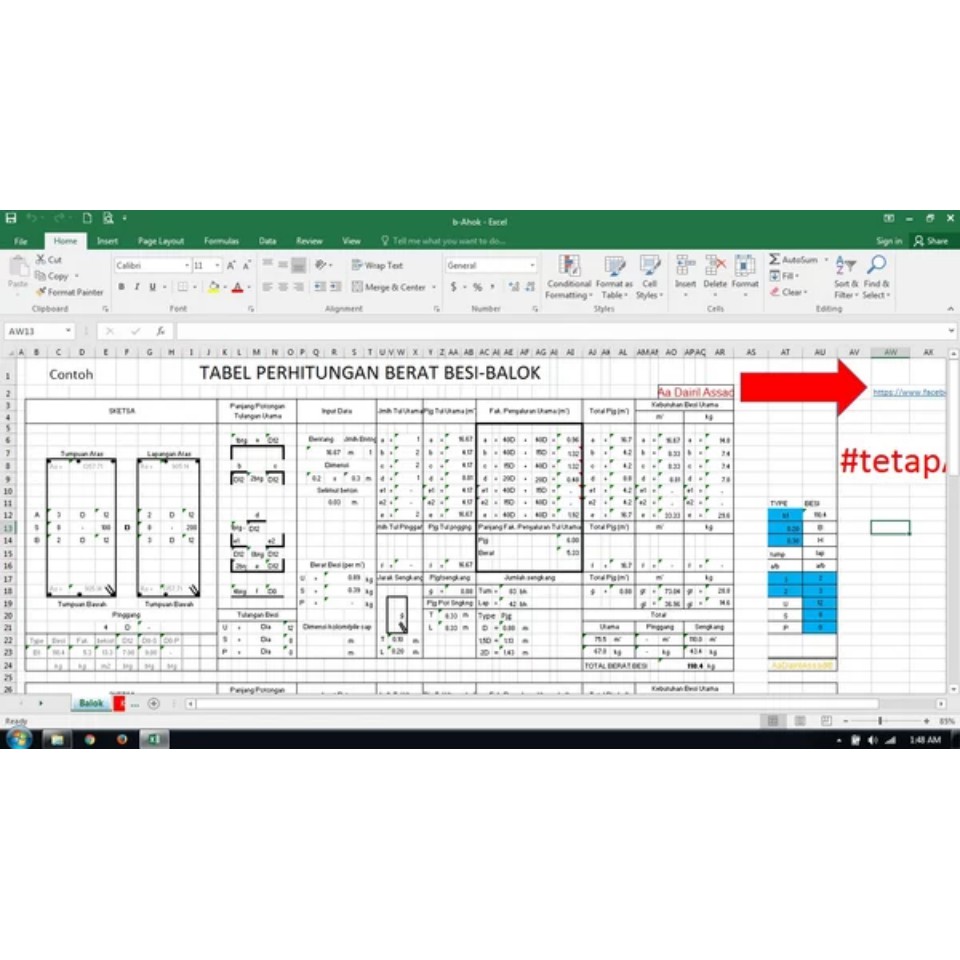This screenshot has height=960, width=960.
Task: Decrease font size with the small A icon
Action: 246,265
